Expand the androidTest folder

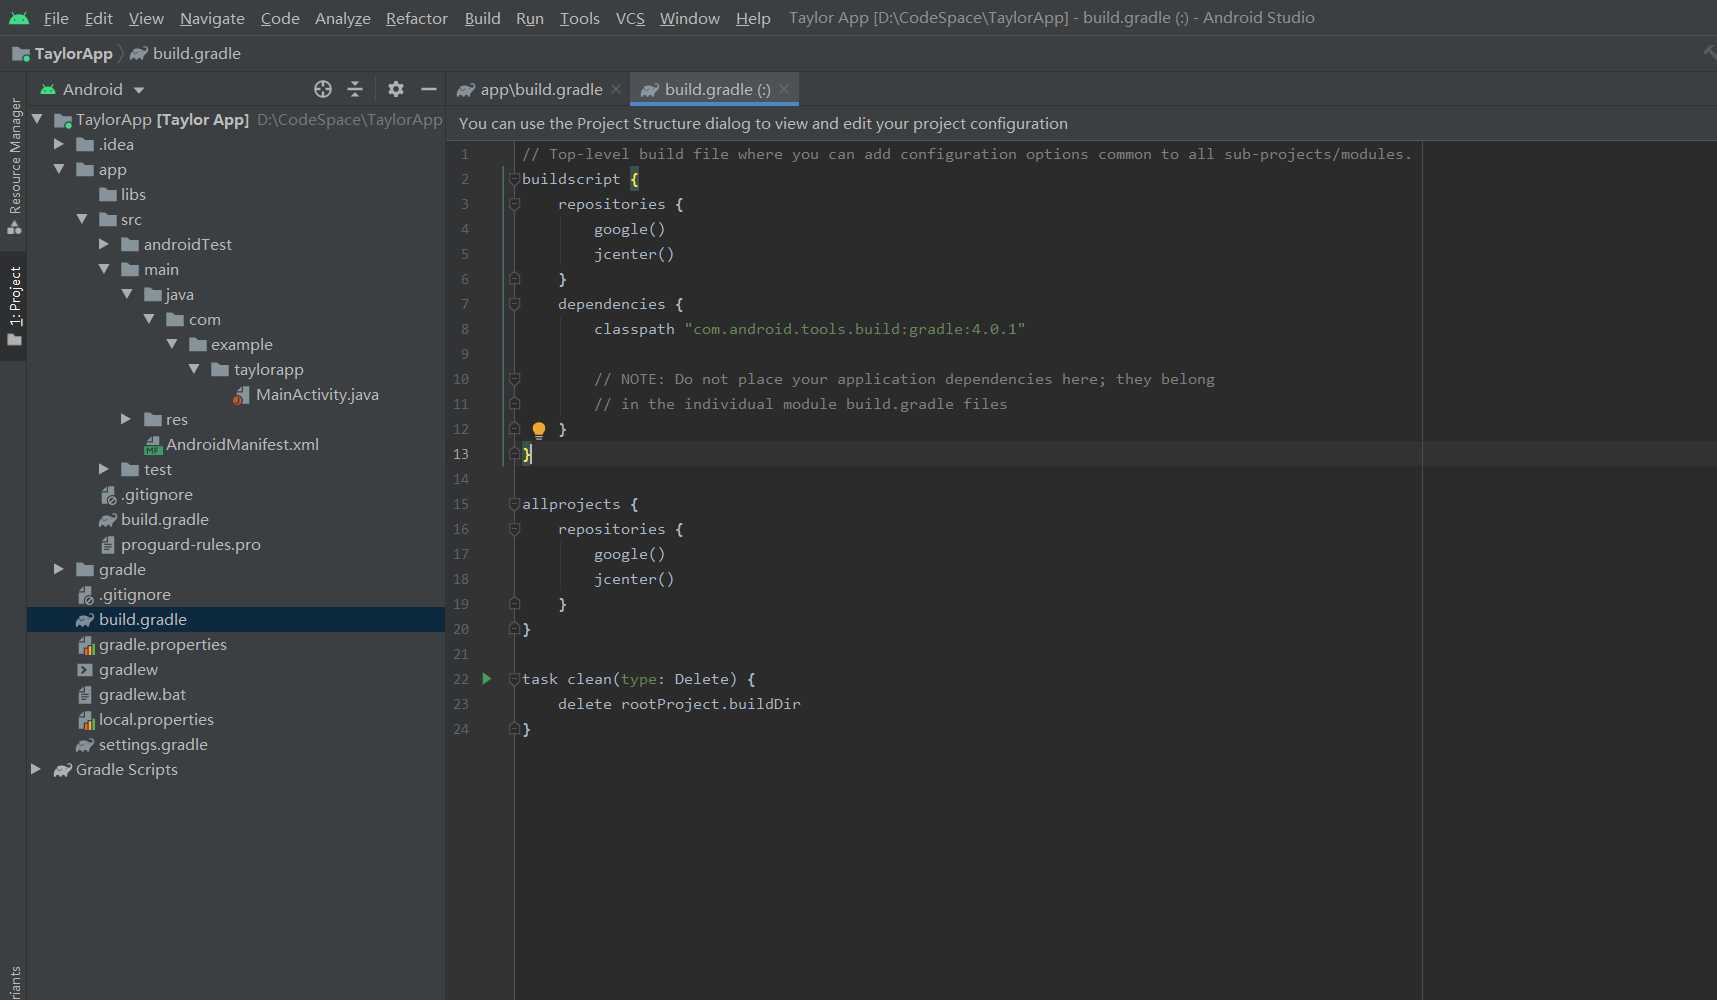[x=104, y=244]
